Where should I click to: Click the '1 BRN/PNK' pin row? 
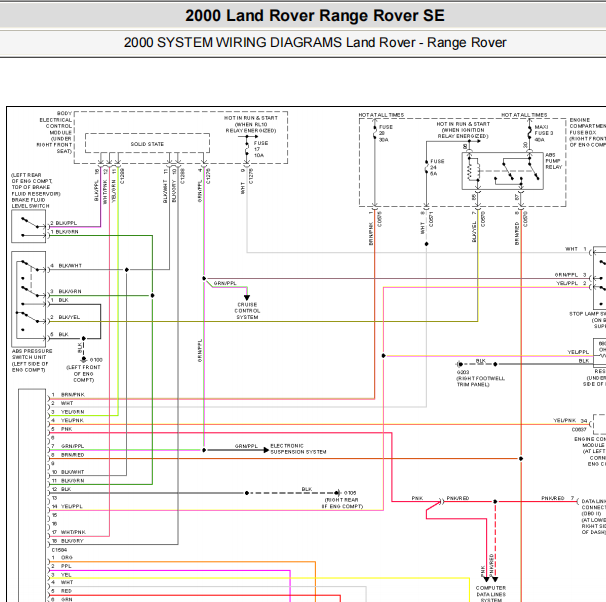point(68,395)
